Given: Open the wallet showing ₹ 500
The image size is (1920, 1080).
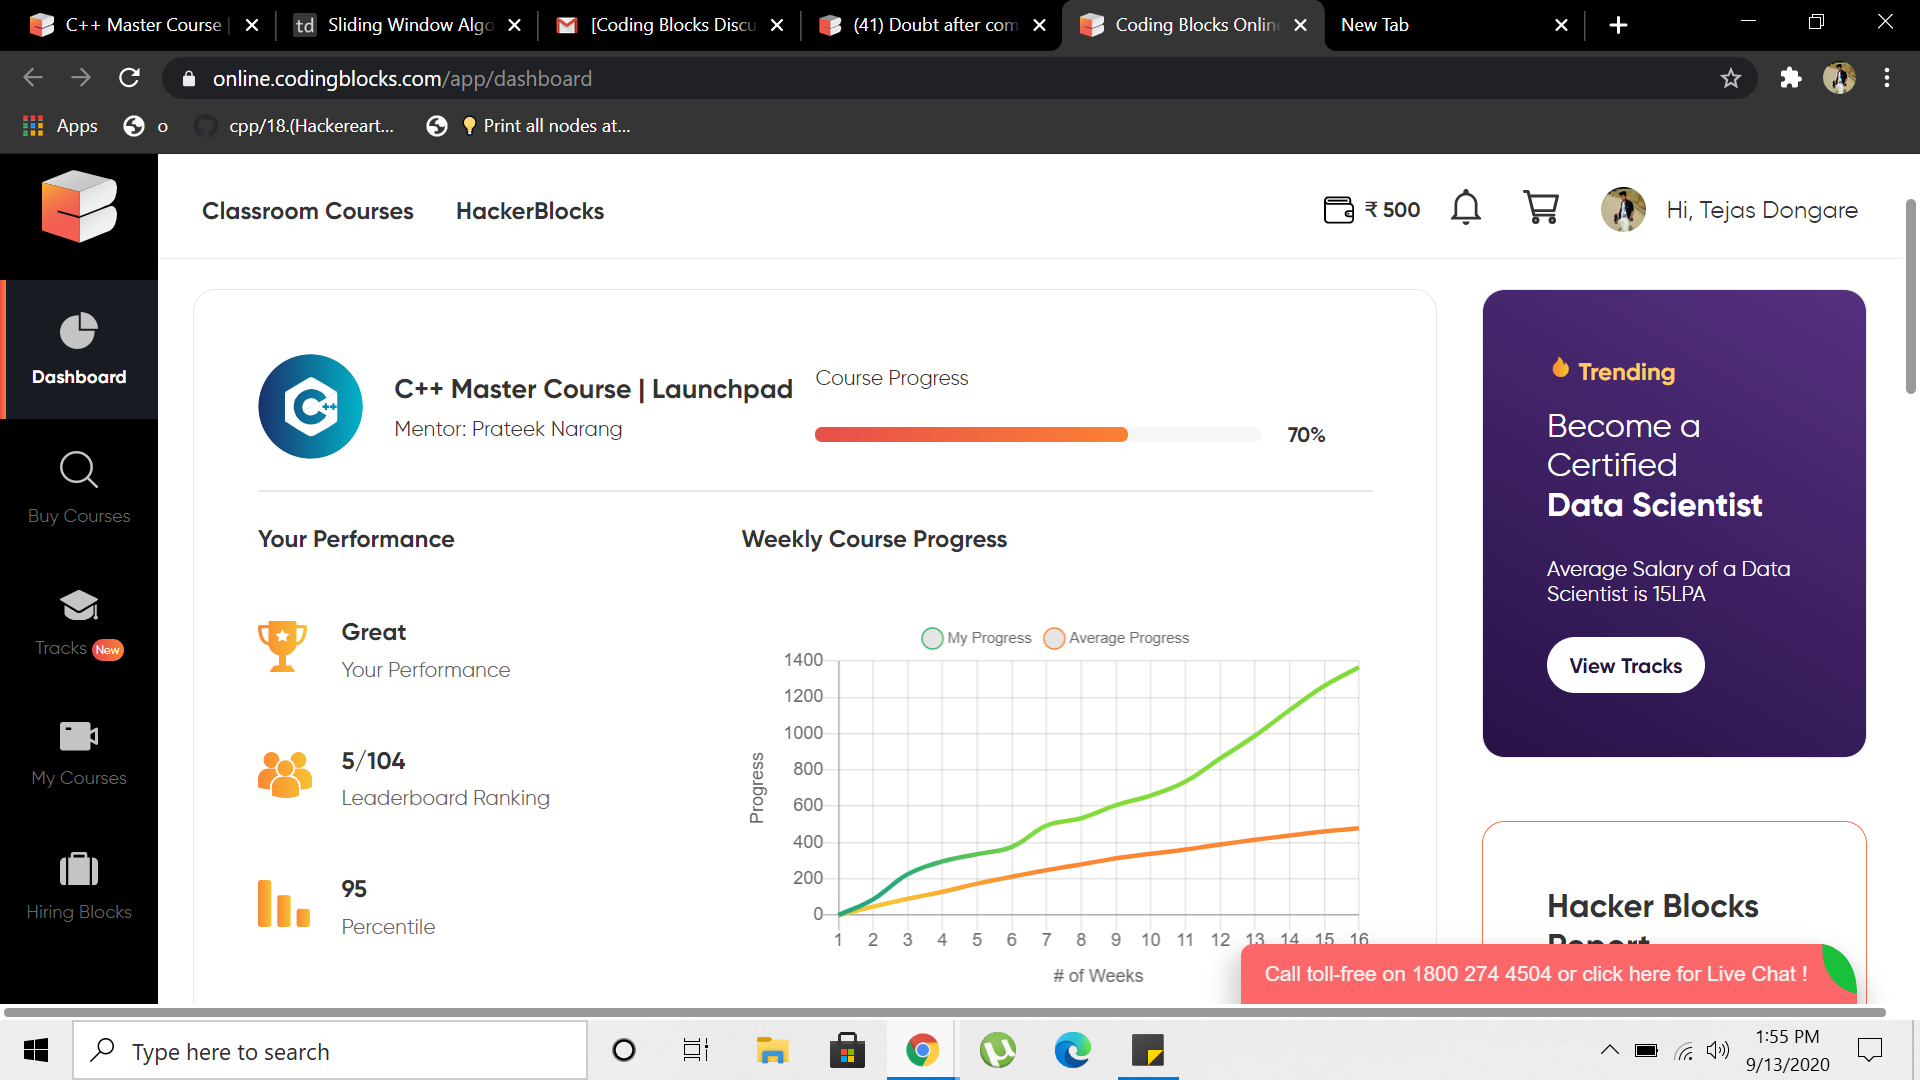Looking at the screenshot, I should 1371,210.
